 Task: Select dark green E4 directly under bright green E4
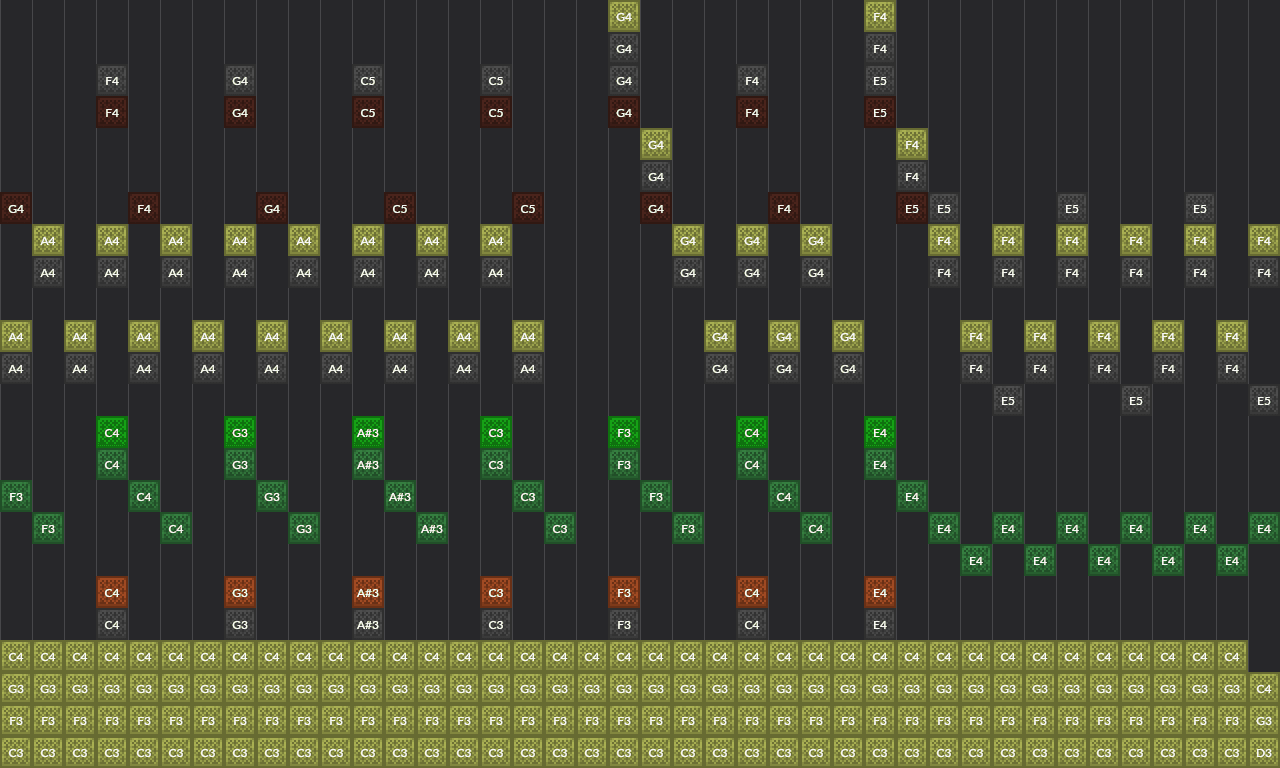pyautogui.click(x=880, y=465)
